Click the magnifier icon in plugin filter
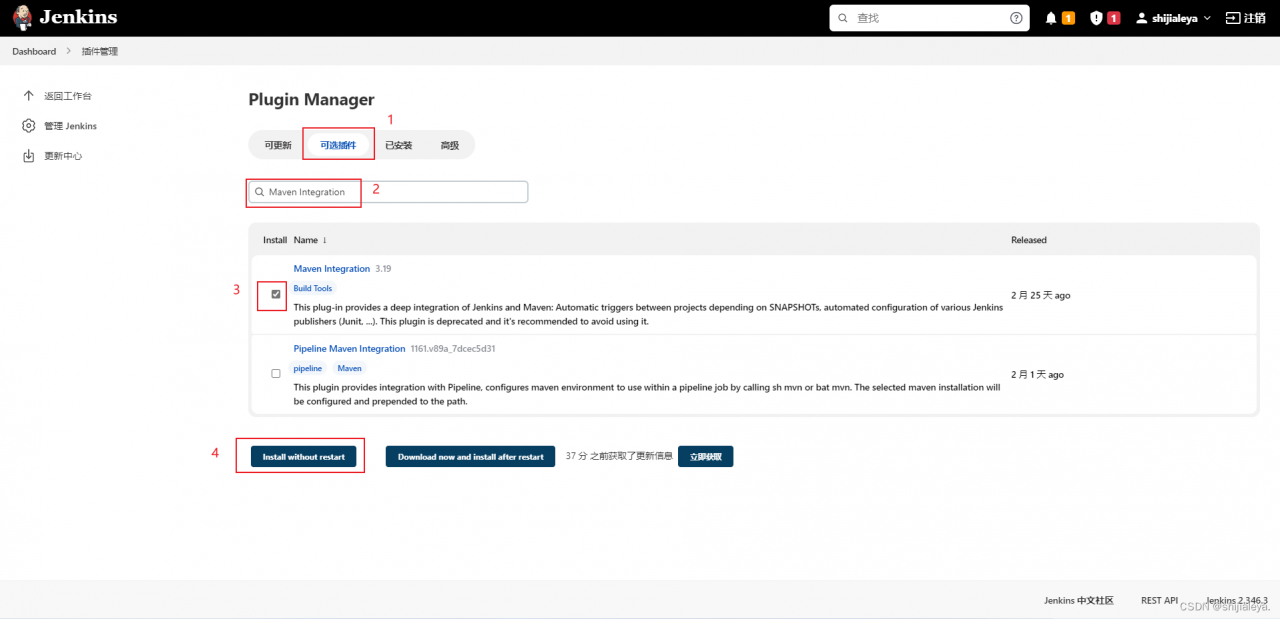 click(260, 192)
